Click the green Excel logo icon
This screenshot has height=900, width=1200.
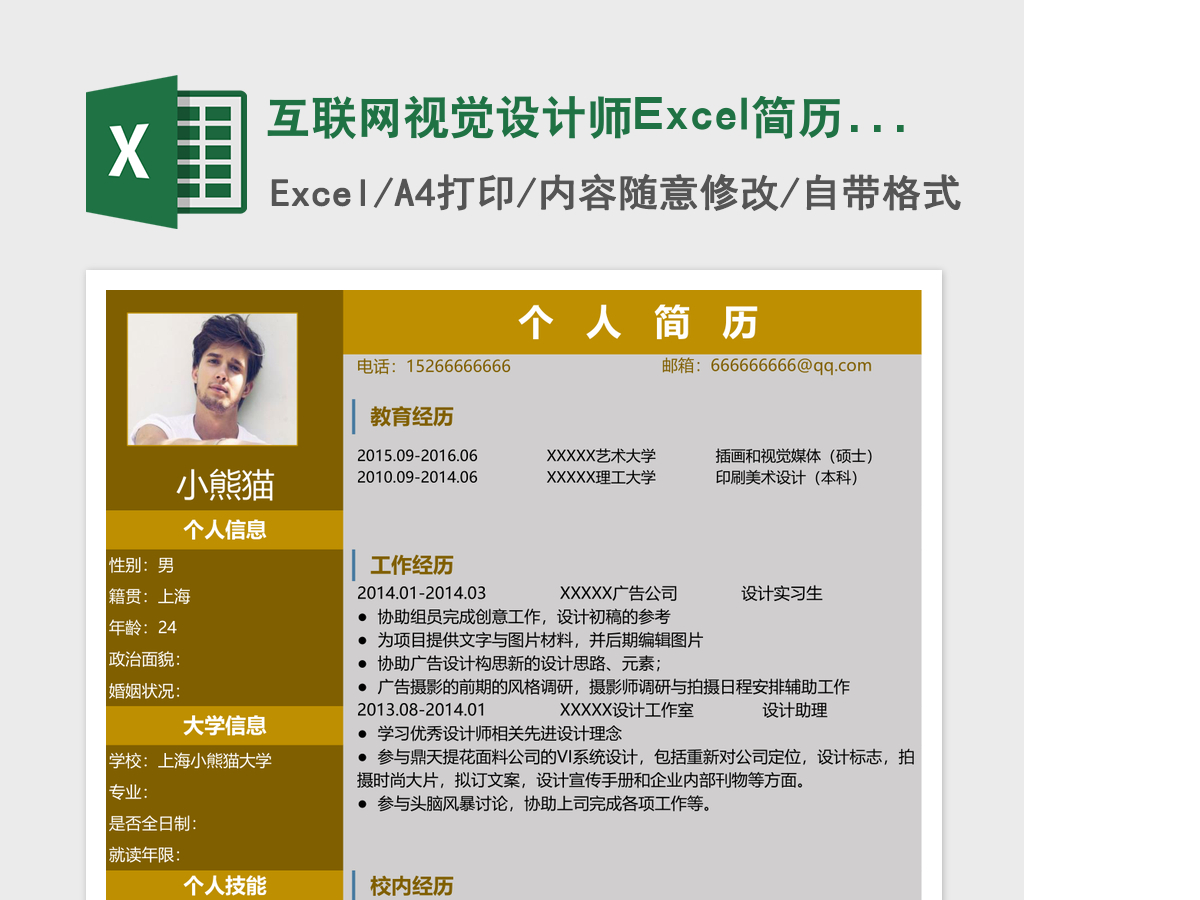166,152
